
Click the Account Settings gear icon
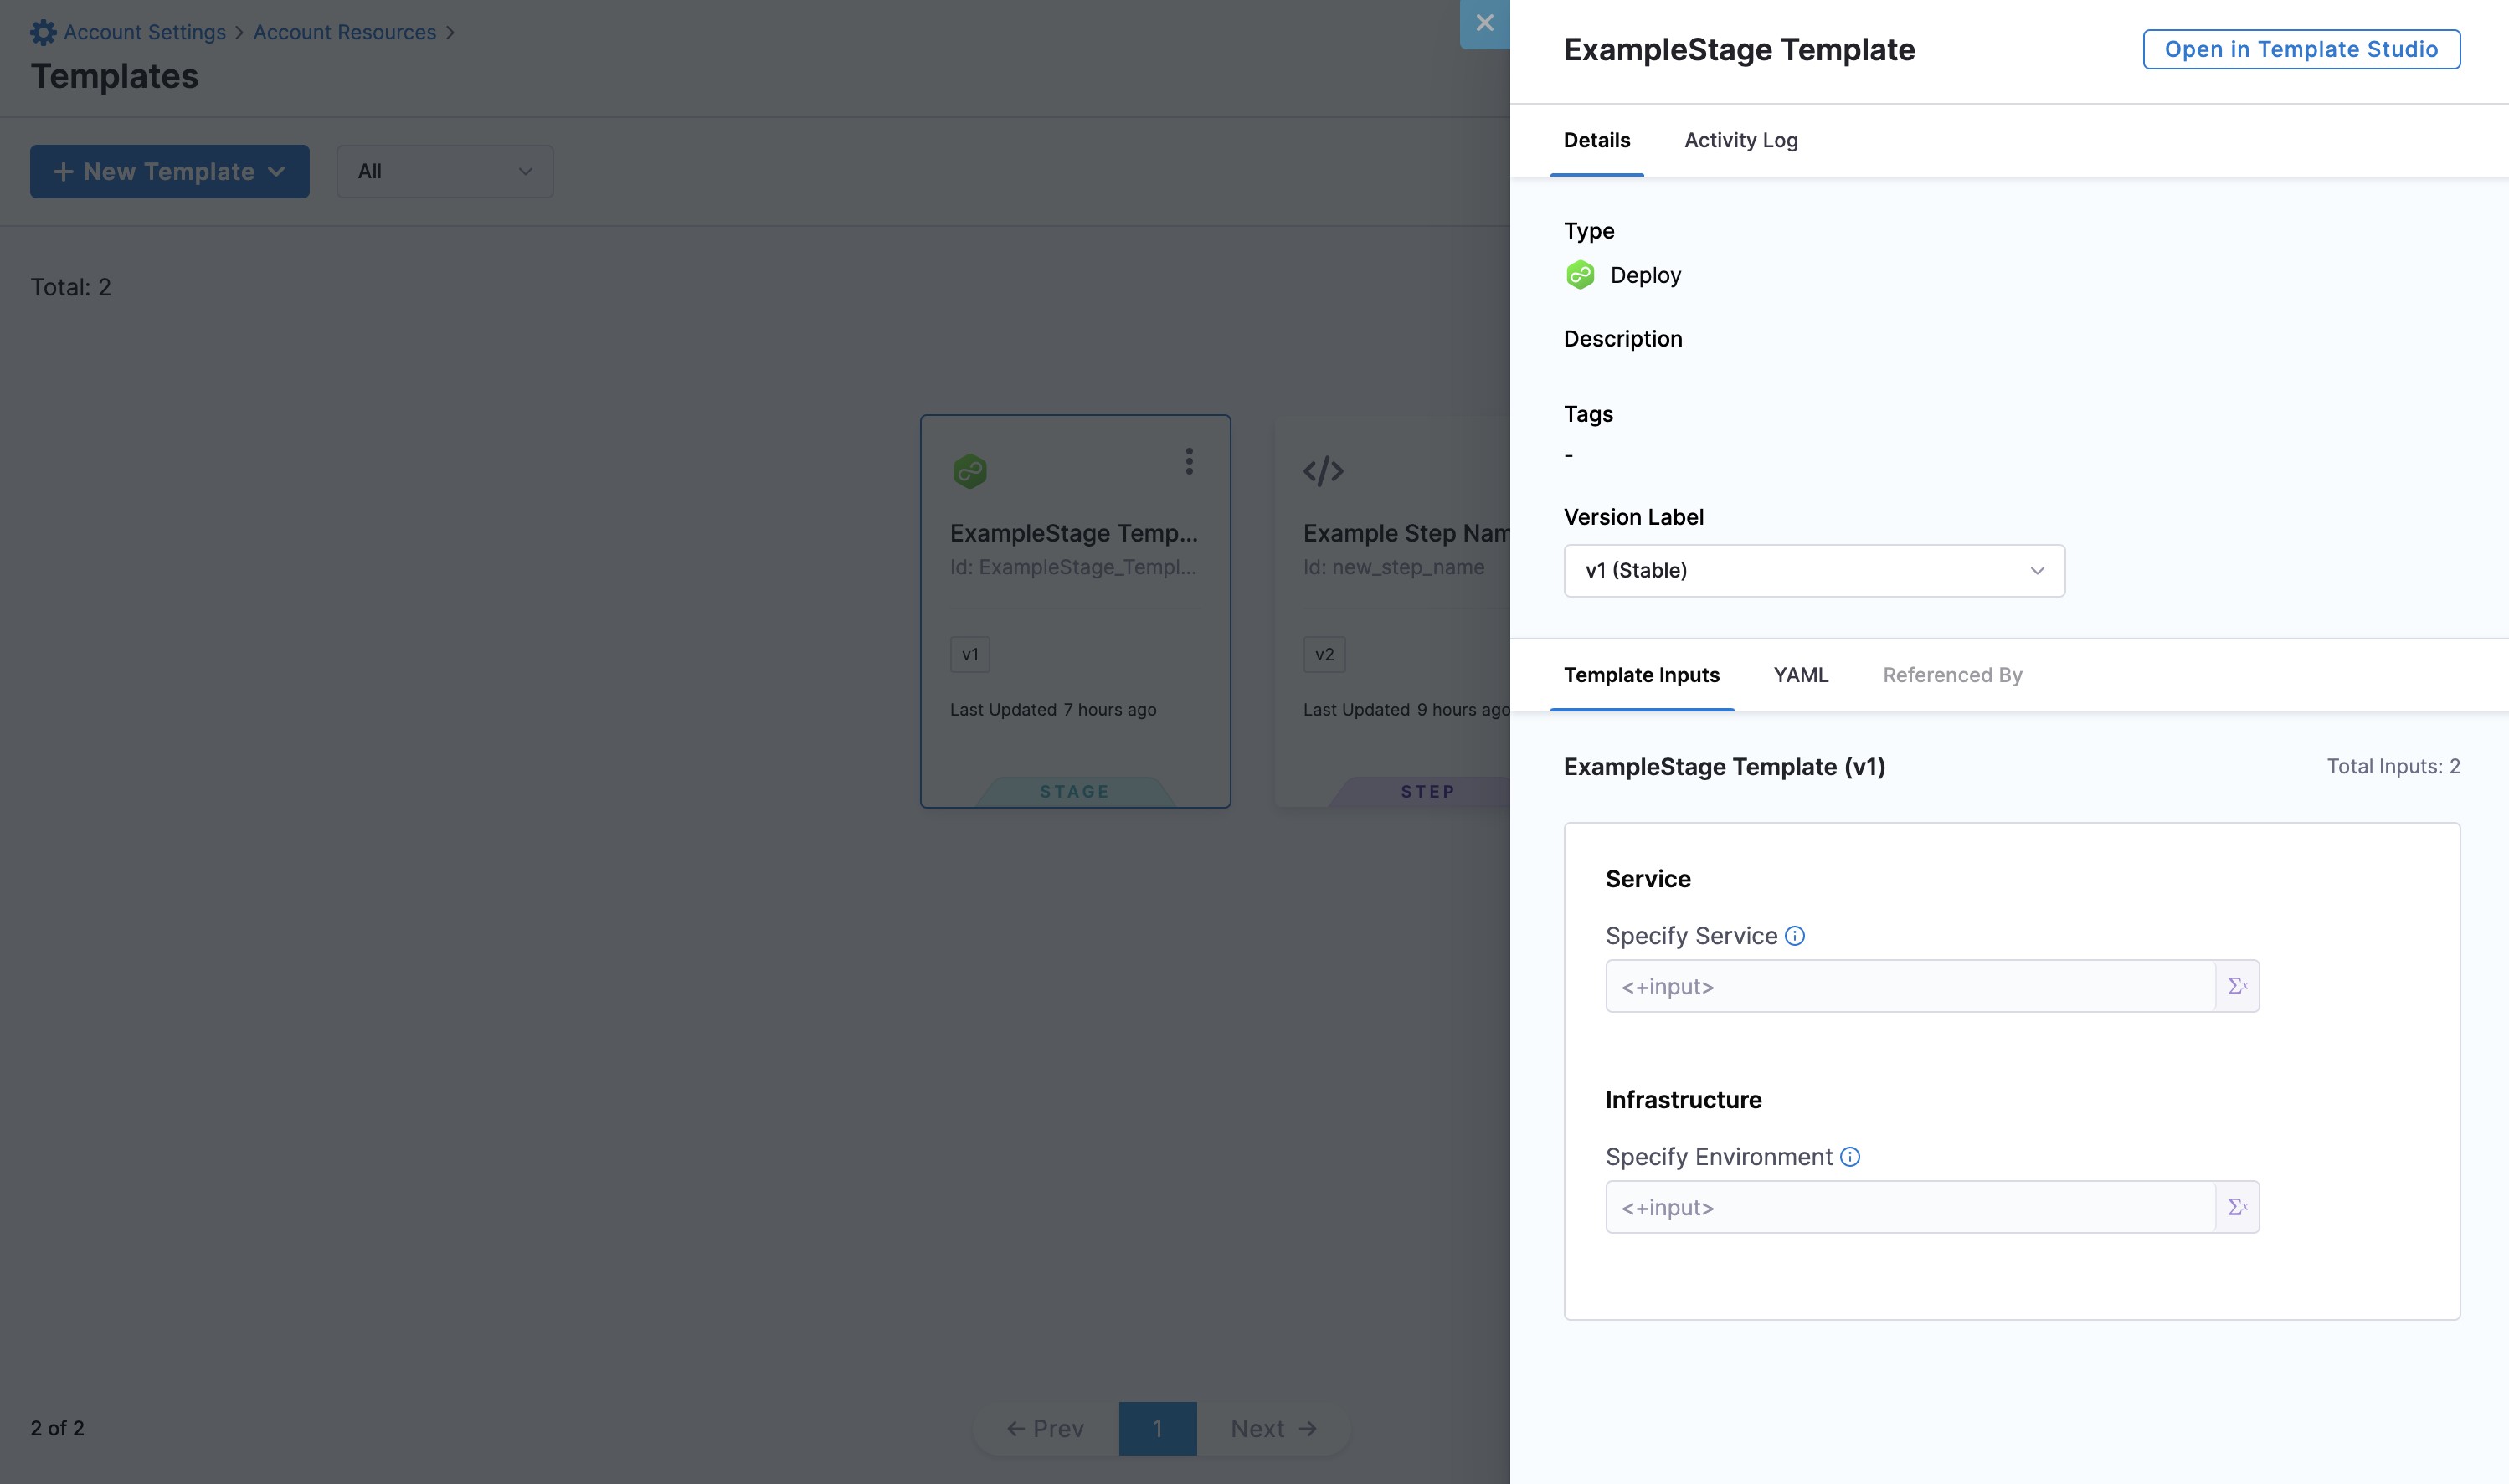click(x=43, y=32)
